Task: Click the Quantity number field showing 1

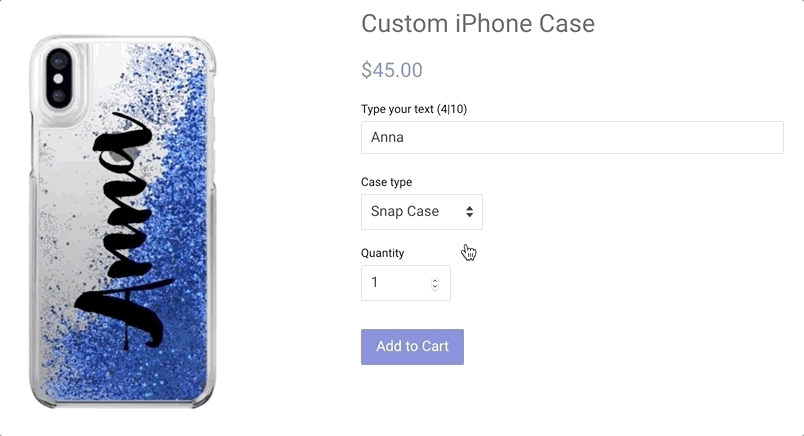Action: click(406, 283)
